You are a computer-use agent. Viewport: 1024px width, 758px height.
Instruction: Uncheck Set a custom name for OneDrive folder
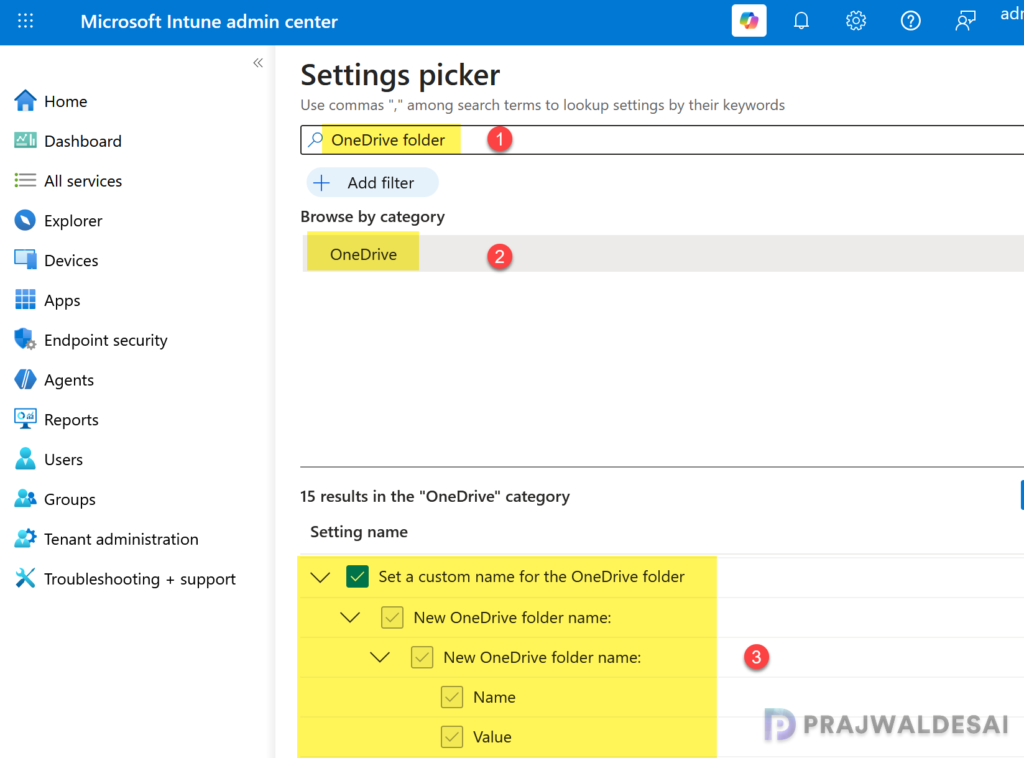click(x=357, y=576)
